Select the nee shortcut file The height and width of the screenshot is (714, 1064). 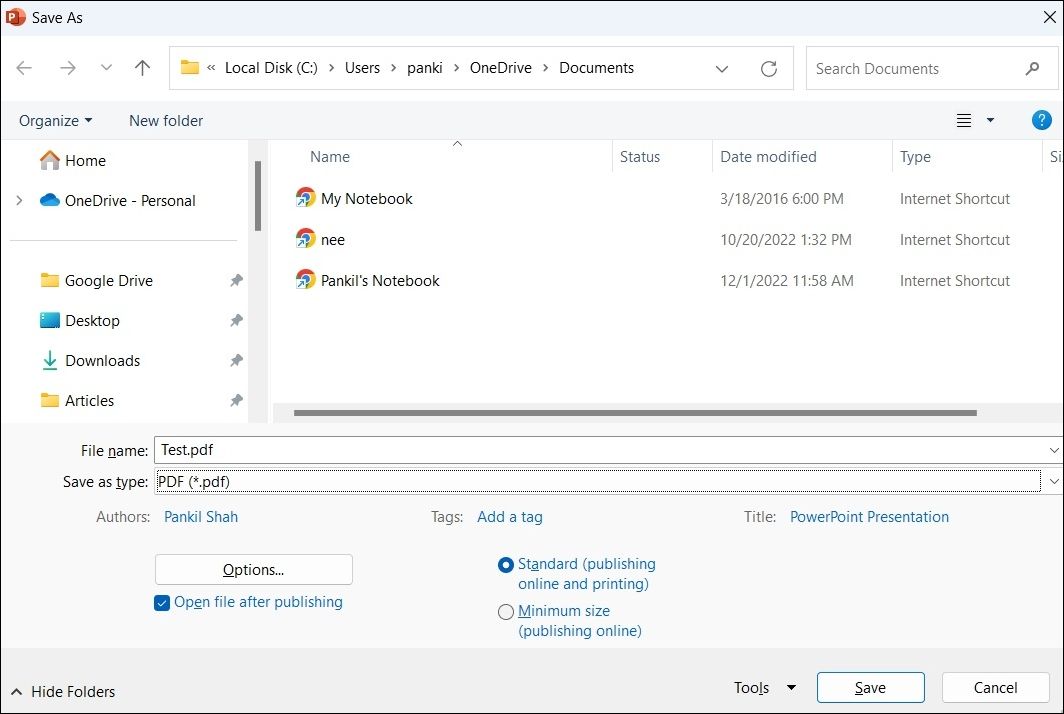(330, 239)
